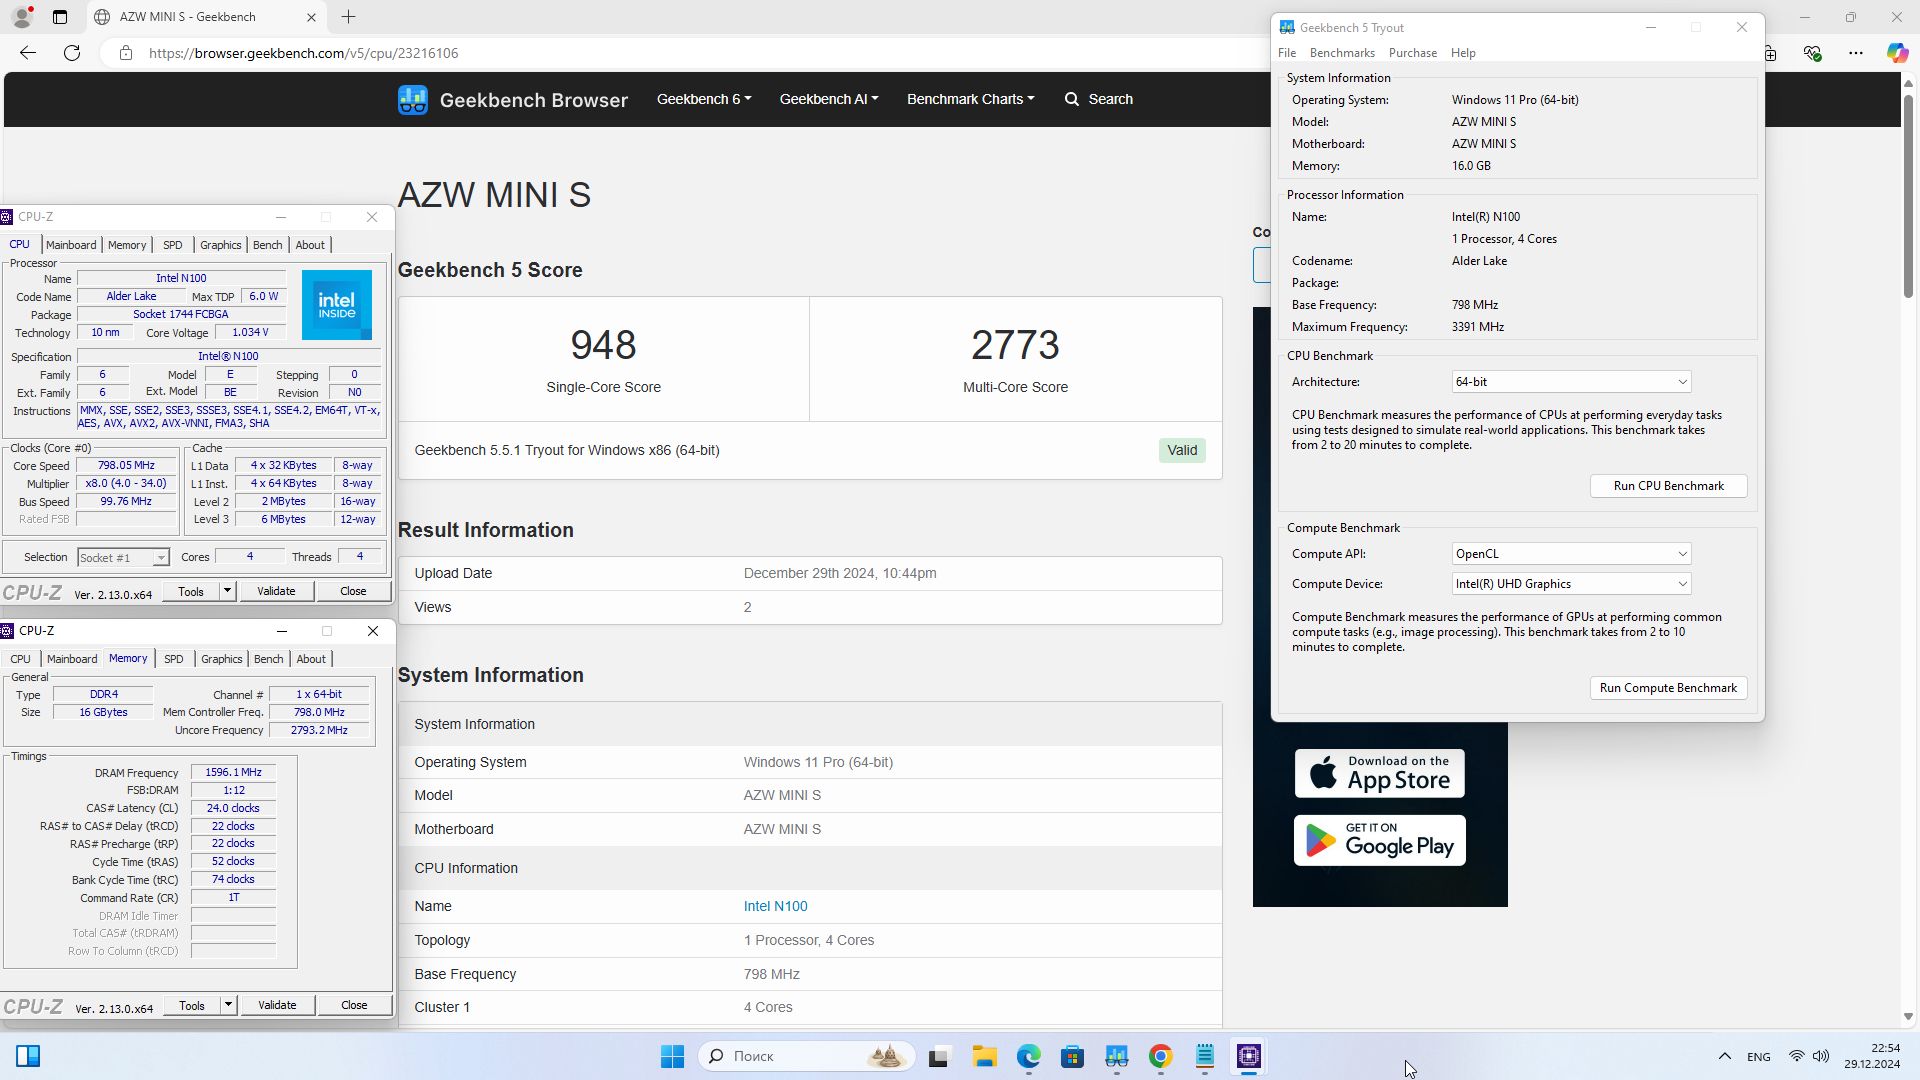Switch to Geekbench app in the taskbar
Image resolution: width=1920 pixels, height=1080 pixels.
tap(1116, 1056)
